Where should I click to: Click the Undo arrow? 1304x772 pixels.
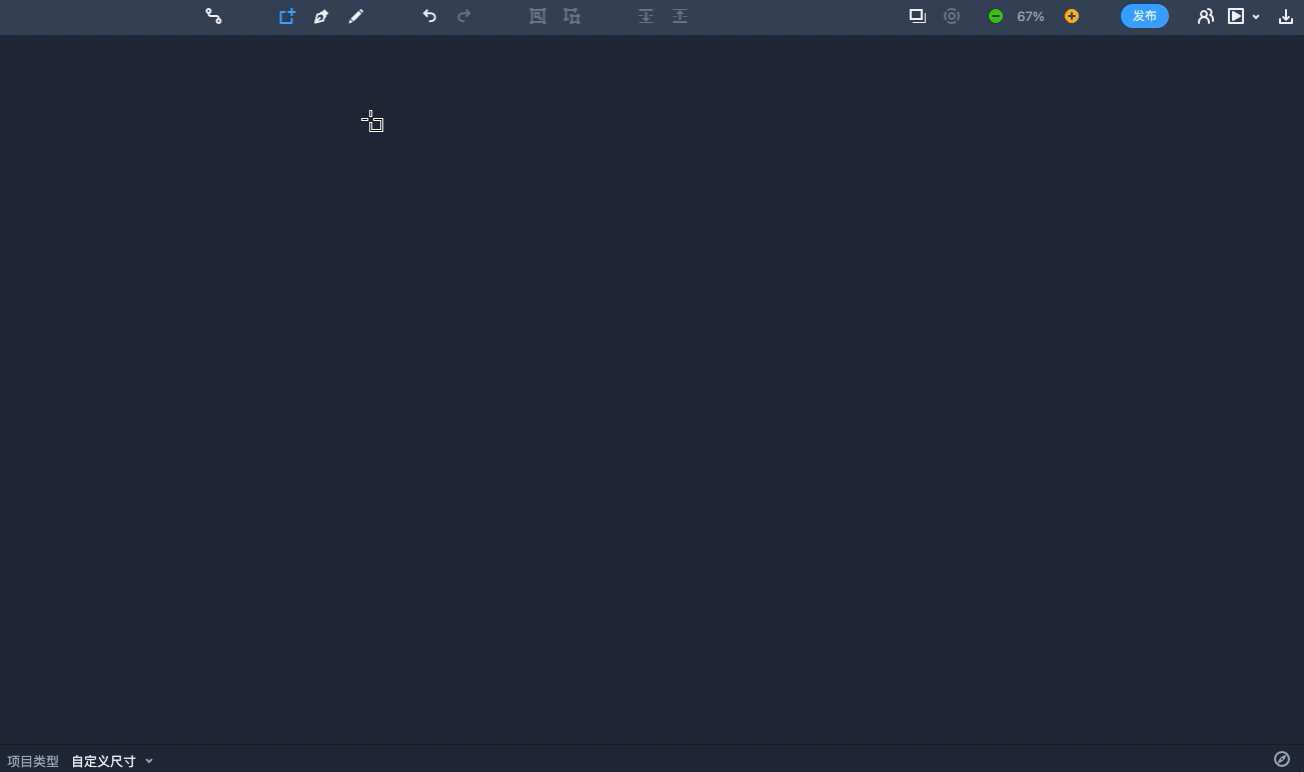pos(429,16)
